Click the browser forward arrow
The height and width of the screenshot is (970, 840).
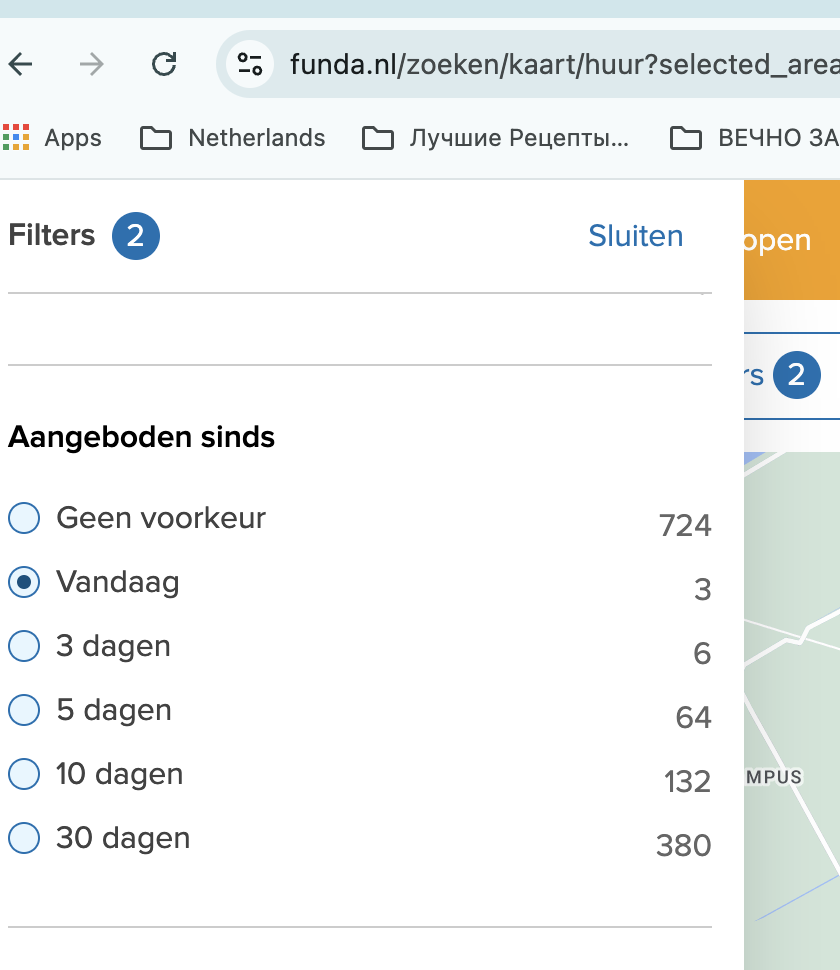pos(92,65)
